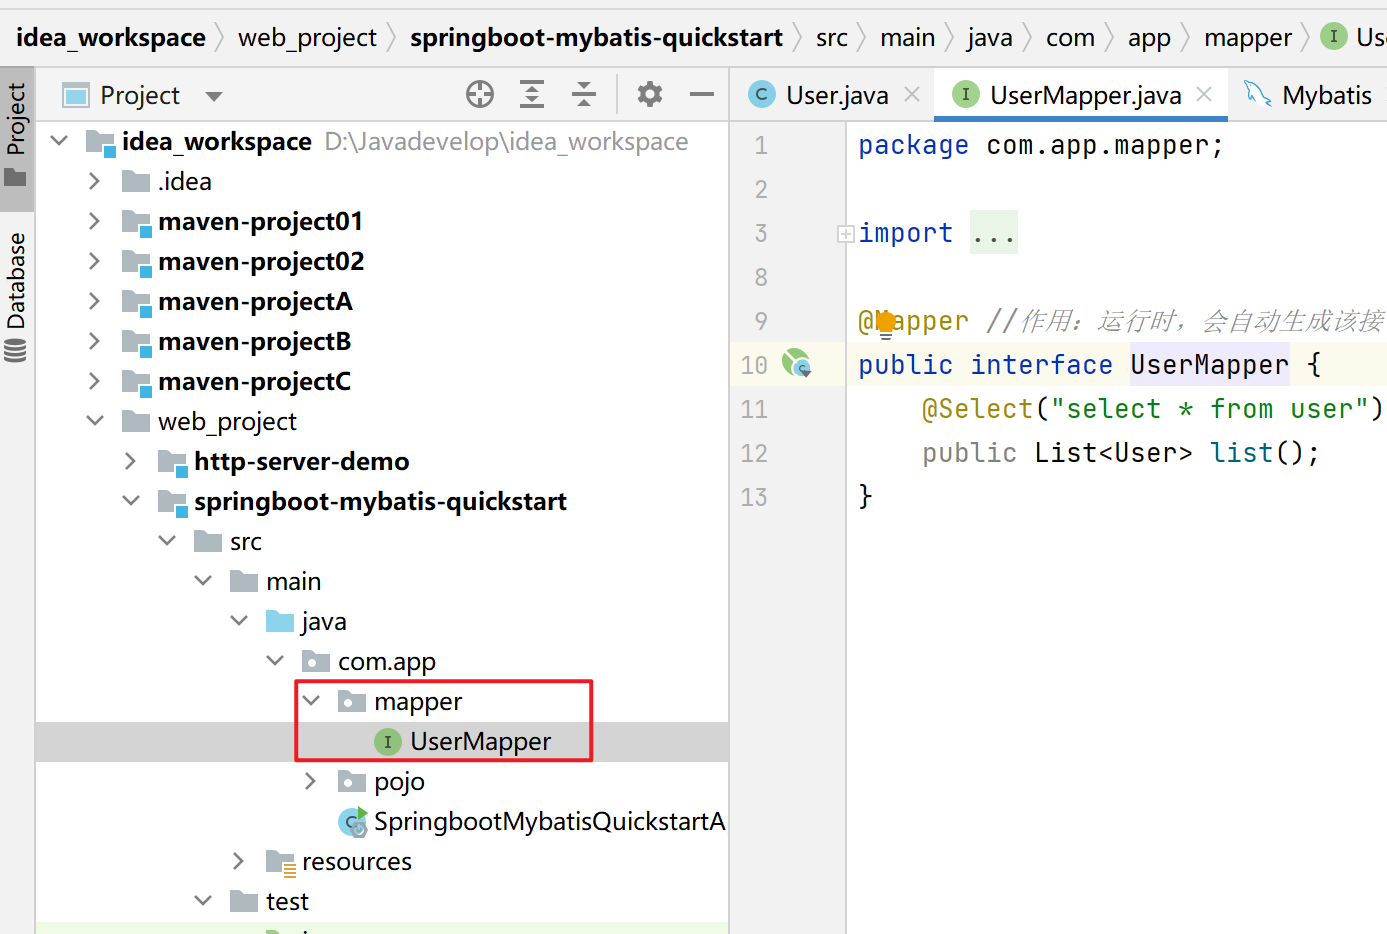Select the http-server-demo tree item
Image resolution: width=1387 pixels, height=934 pixels.
pyautogui.click(x=301, y=462)
